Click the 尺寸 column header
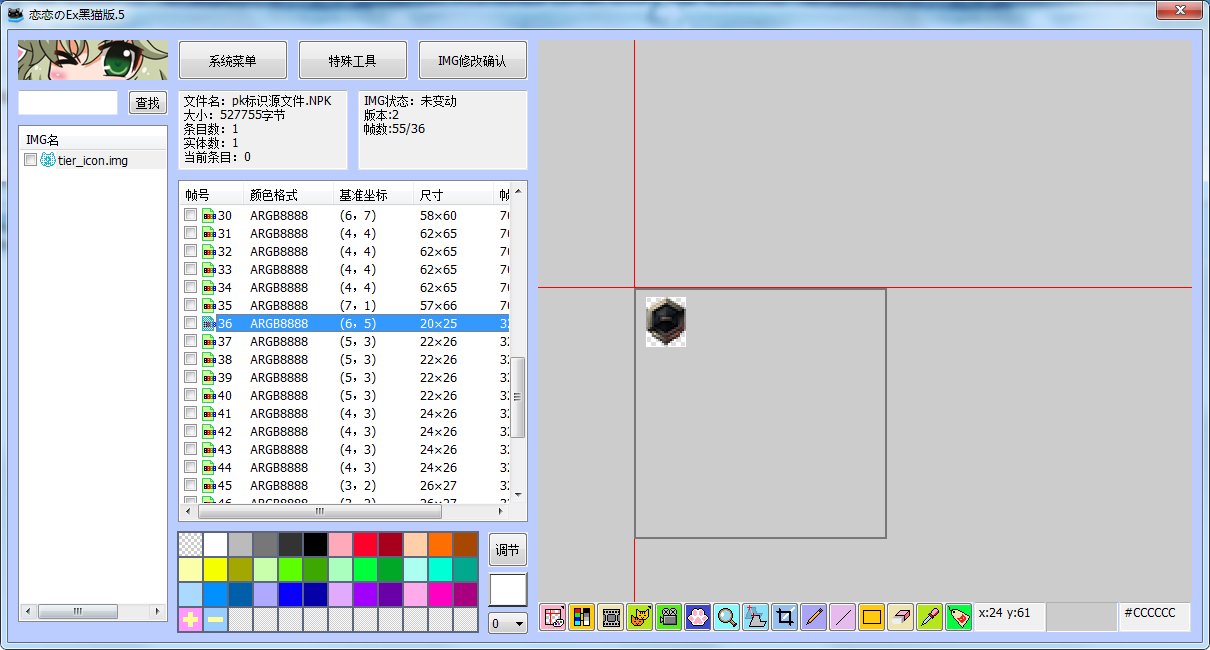Viewport: 1210px width, 650px height. pyautogui.click(x=455, y=195)
